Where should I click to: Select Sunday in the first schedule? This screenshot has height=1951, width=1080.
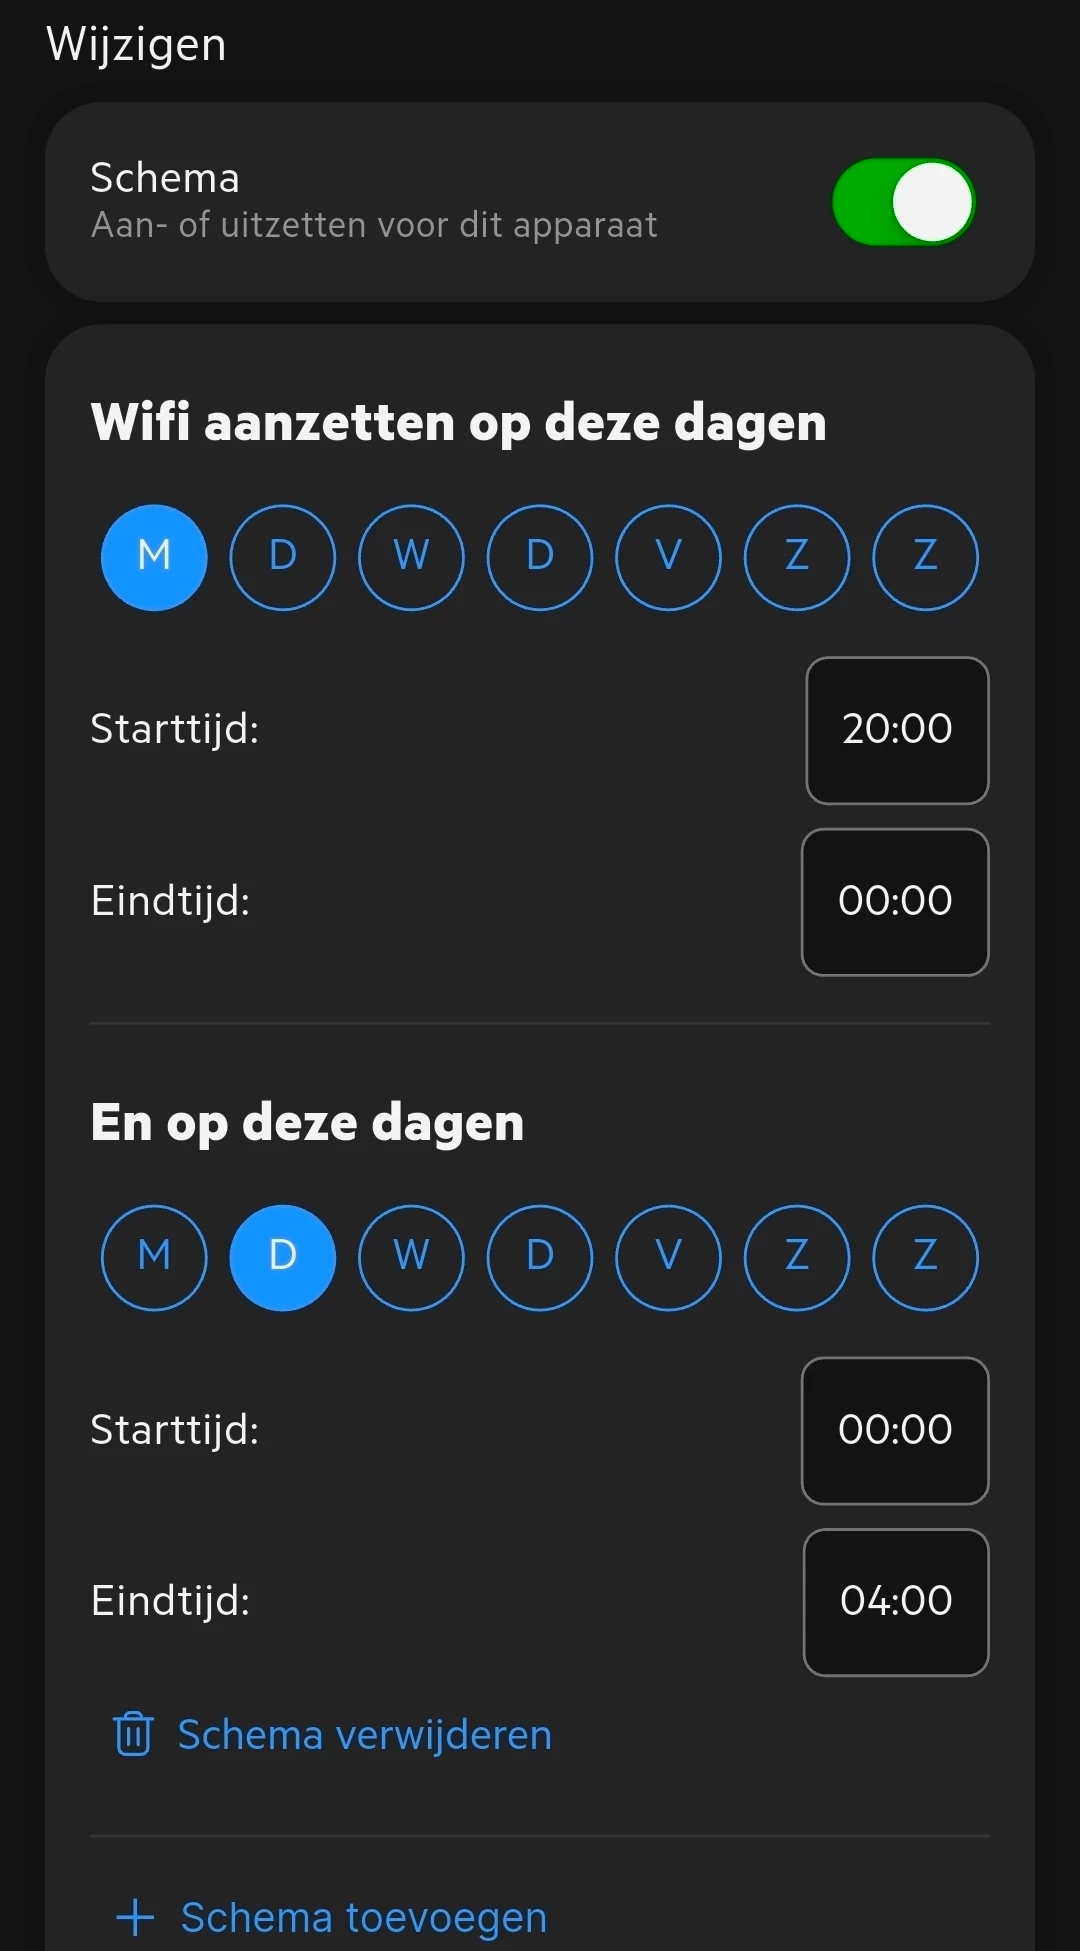tap(925, 557)
